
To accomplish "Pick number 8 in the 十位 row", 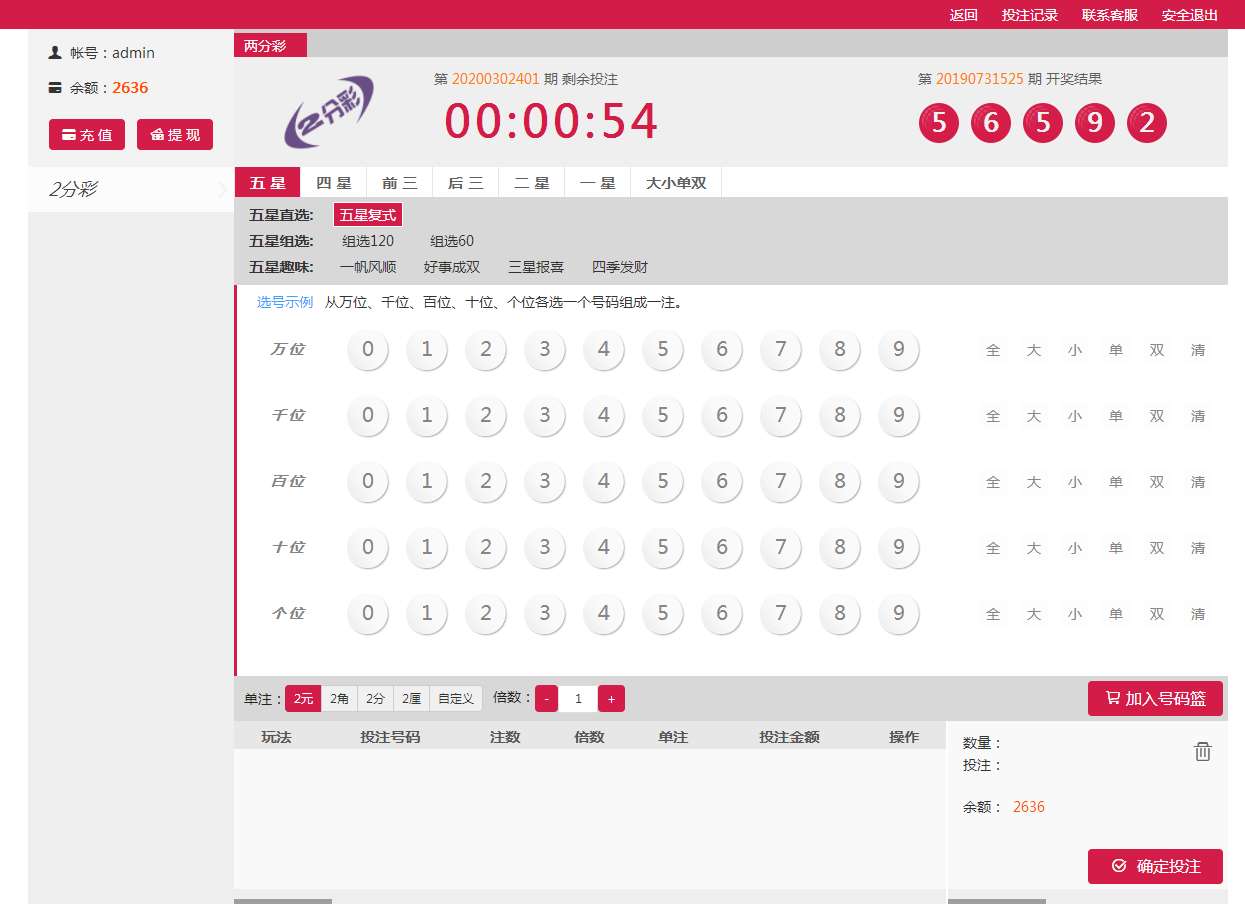I will (x=840, y=548).
